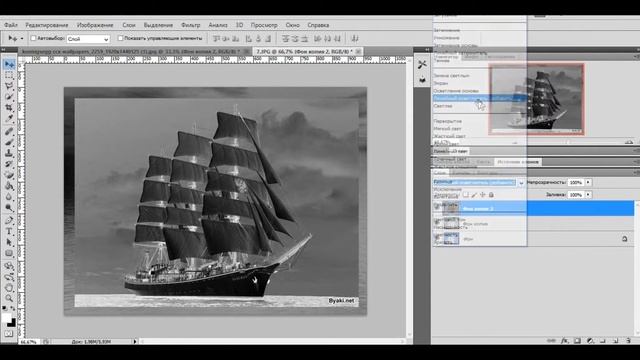This screenshot has width=640, height=360.
Task: Select the Gradient fill tool
Action: coord(9,186)
